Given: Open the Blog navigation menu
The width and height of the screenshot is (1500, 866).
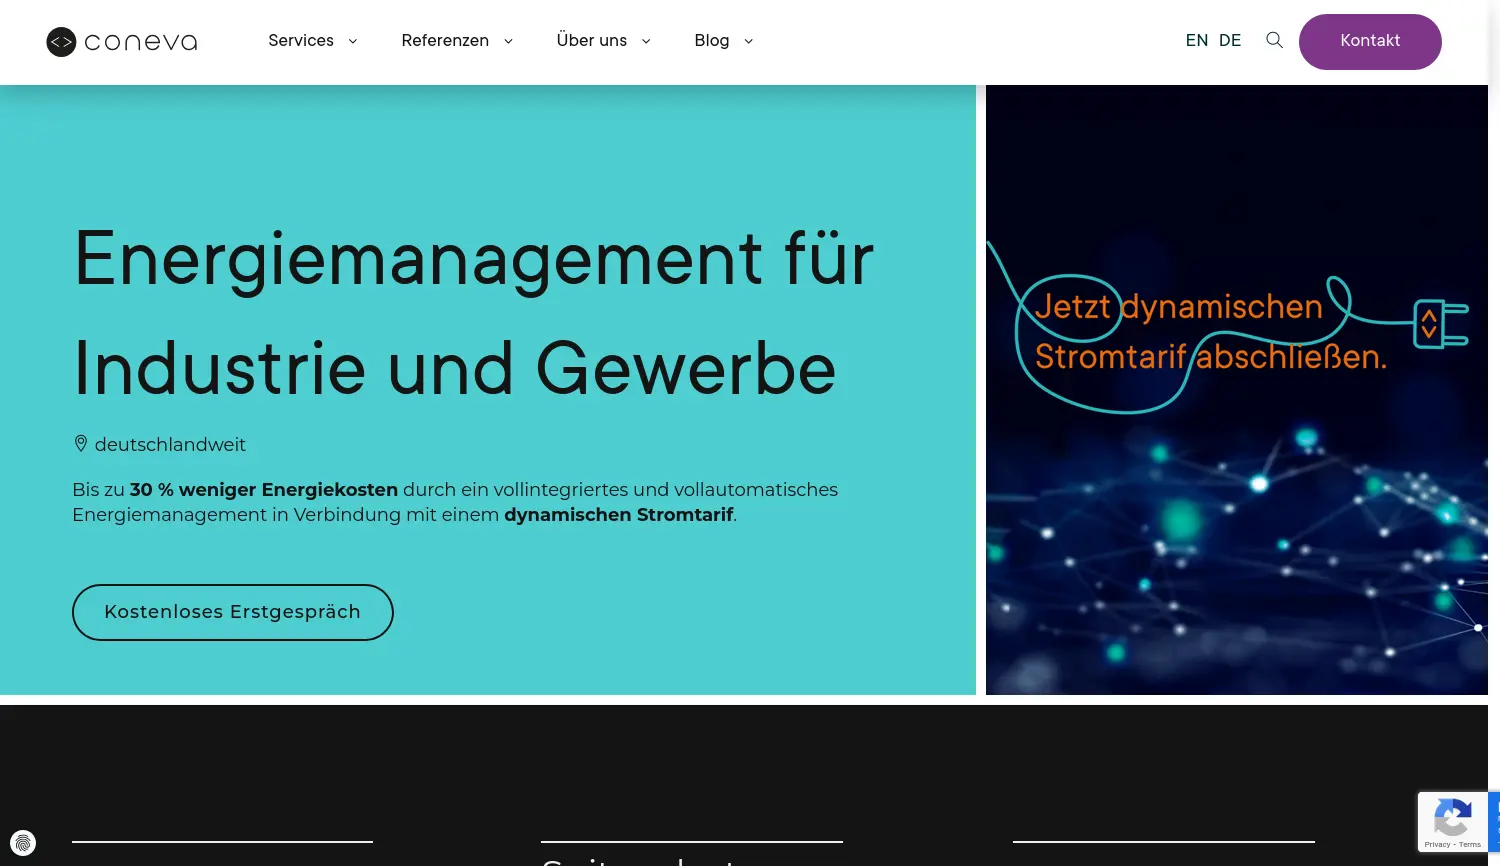Looking at the screenshot, I should pos(712,40).
